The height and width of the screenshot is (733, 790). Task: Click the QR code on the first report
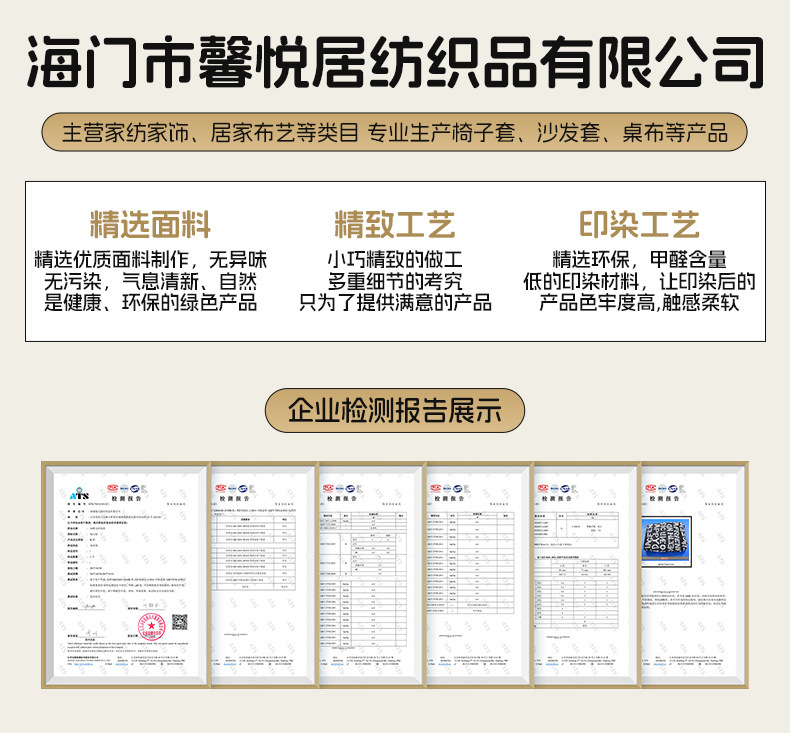point(179,622)
